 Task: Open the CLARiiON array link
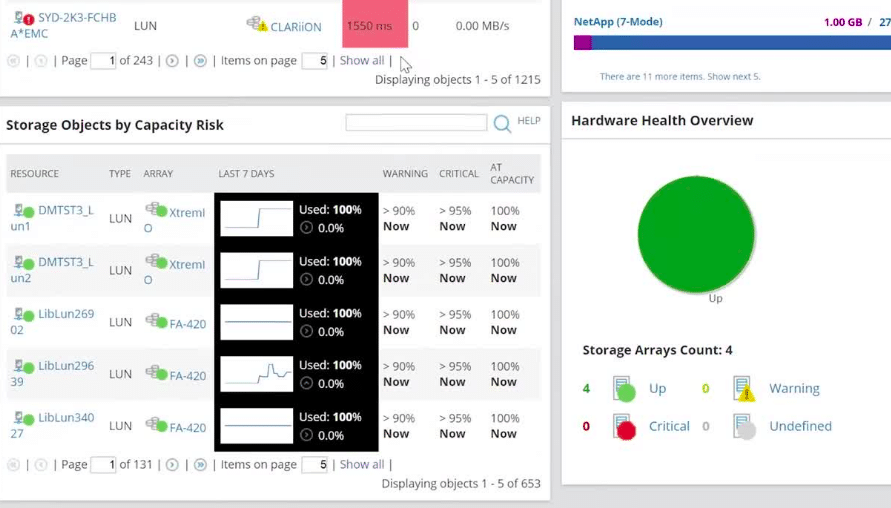[x=295, y=27]
